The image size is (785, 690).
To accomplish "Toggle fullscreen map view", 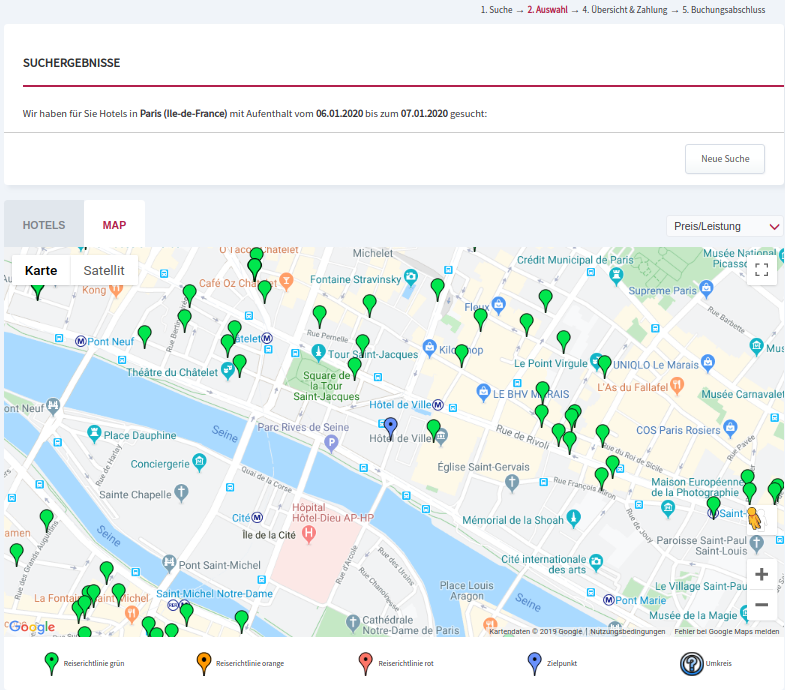I will coord(761,270).
